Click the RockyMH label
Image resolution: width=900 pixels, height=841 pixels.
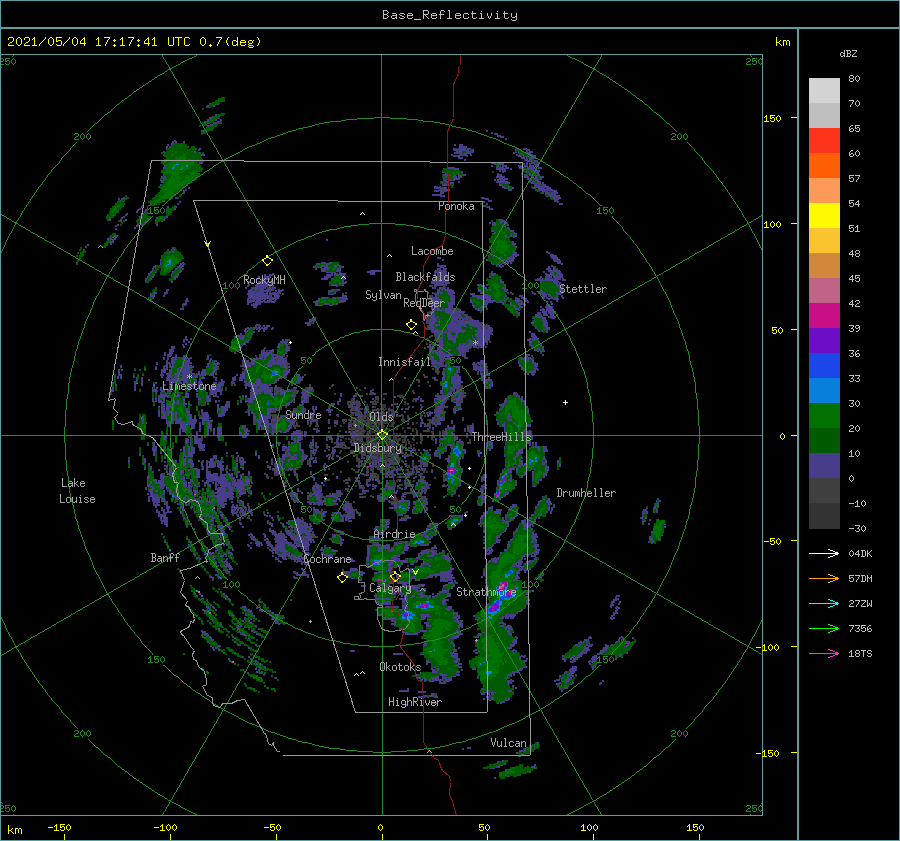pyautogui.click(x=264, y=280)
